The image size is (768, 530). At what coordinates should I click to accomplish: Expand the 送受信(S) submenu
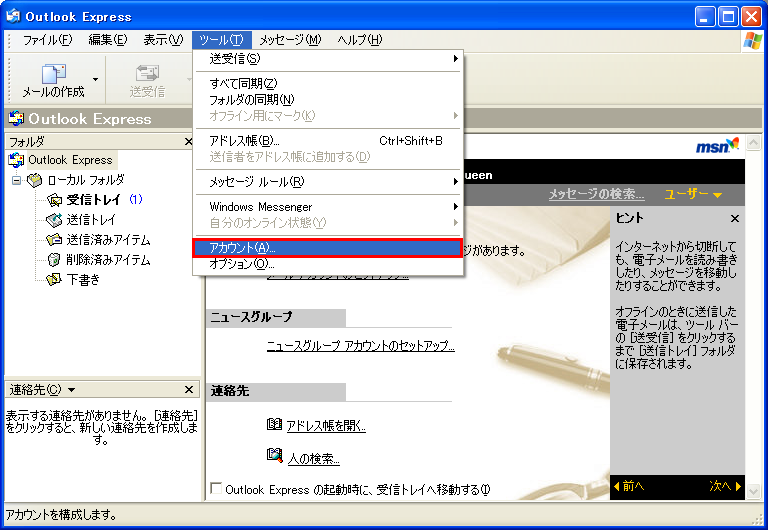(x=328, y=59)
